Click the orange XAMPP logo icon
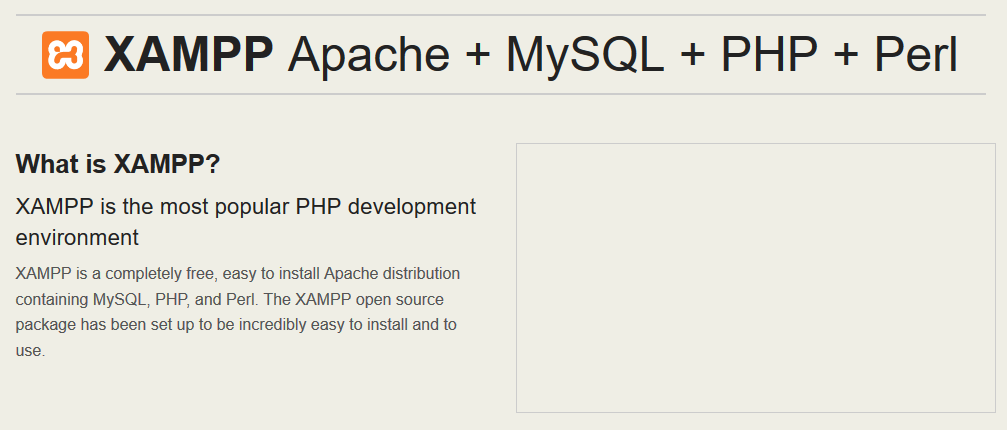This screenshot has width=1007, height=430. pyautogui.click(x=66, y=55)
